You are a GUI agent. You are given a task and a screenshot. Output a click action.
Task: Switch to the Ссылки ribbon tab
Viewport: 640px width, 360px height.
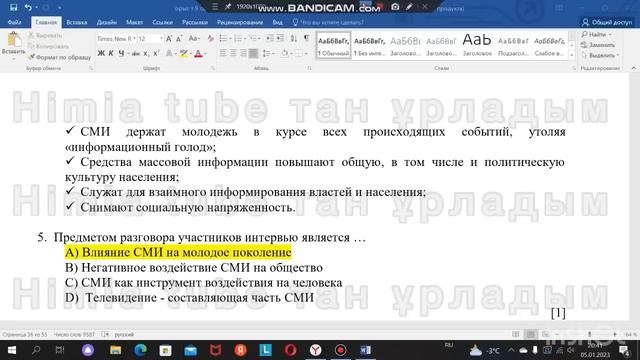click(162, 22)
